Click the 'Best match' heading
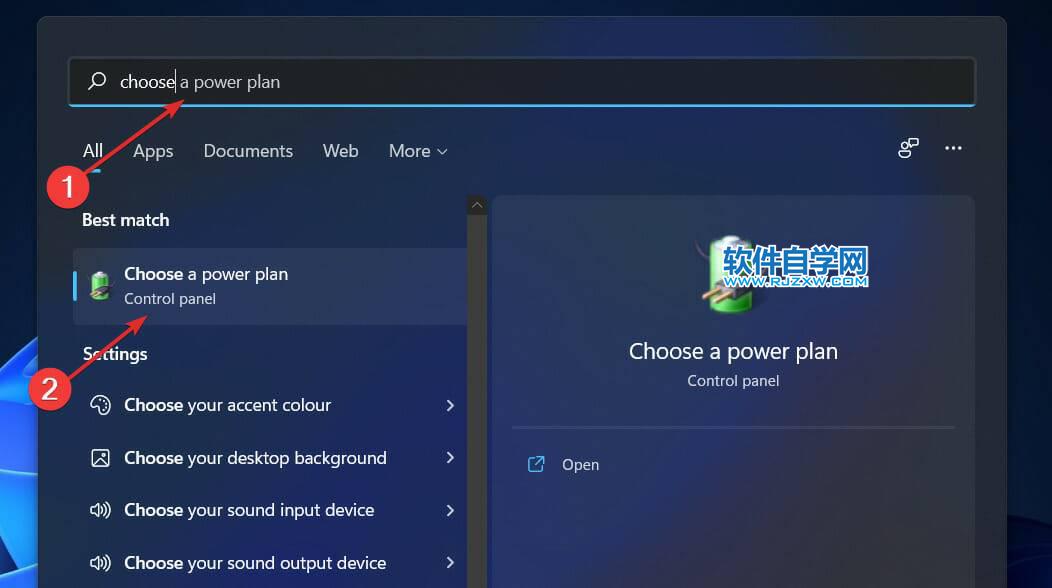 point(125,220)
